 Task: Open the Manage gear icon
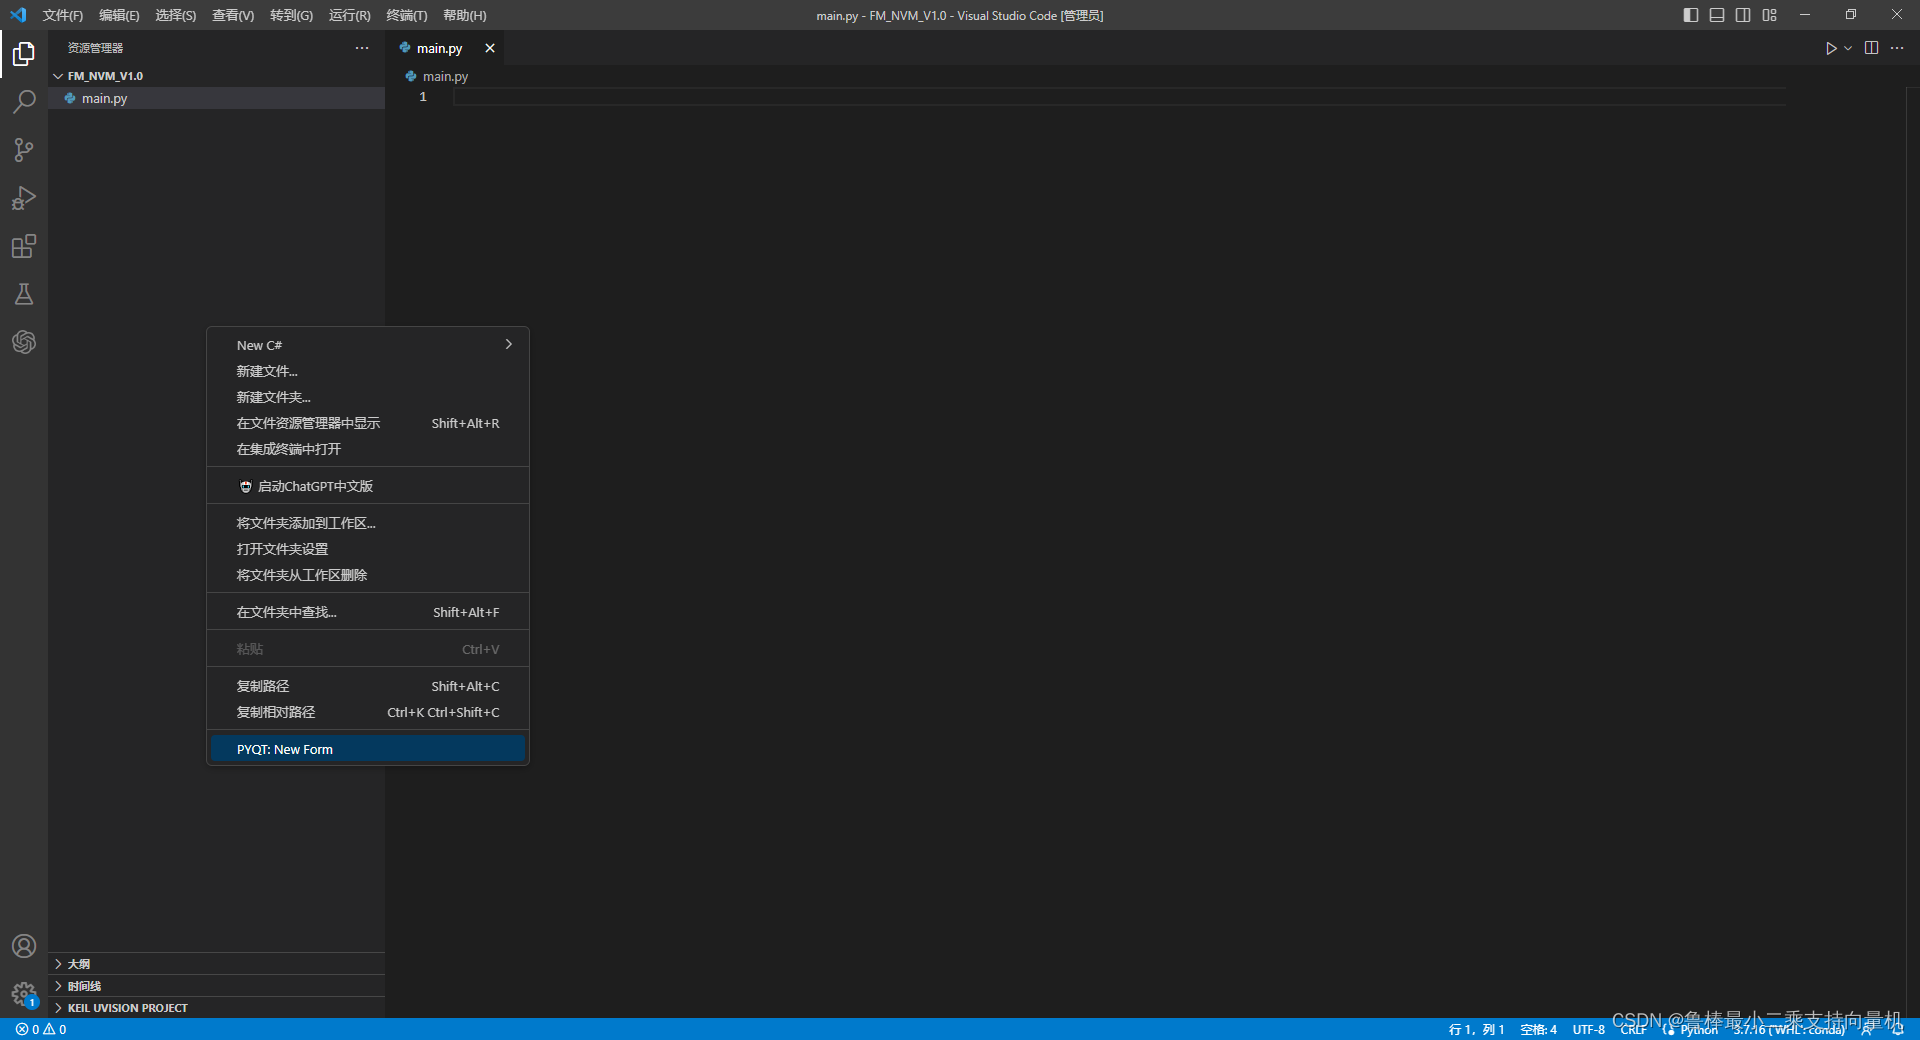tap(24, 994)
